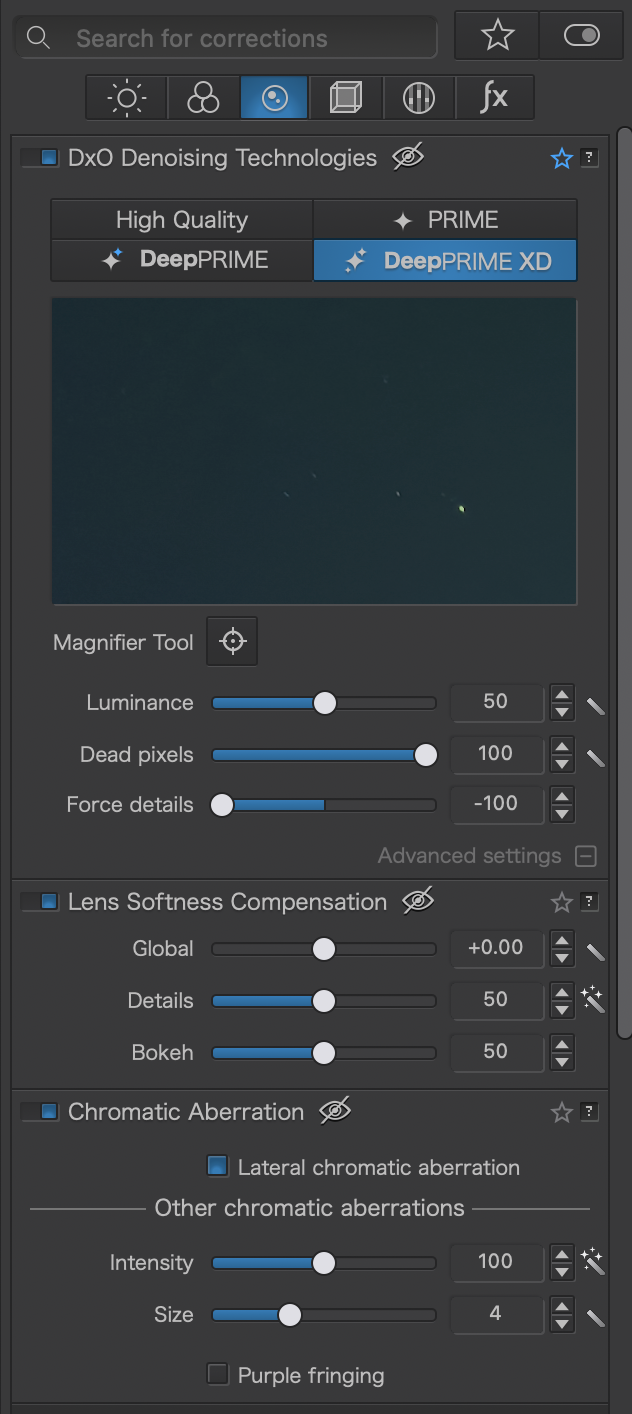This screenshot has width=632, height=1414.
Task: Click the Luminance slider track
Action: [324, 703]
